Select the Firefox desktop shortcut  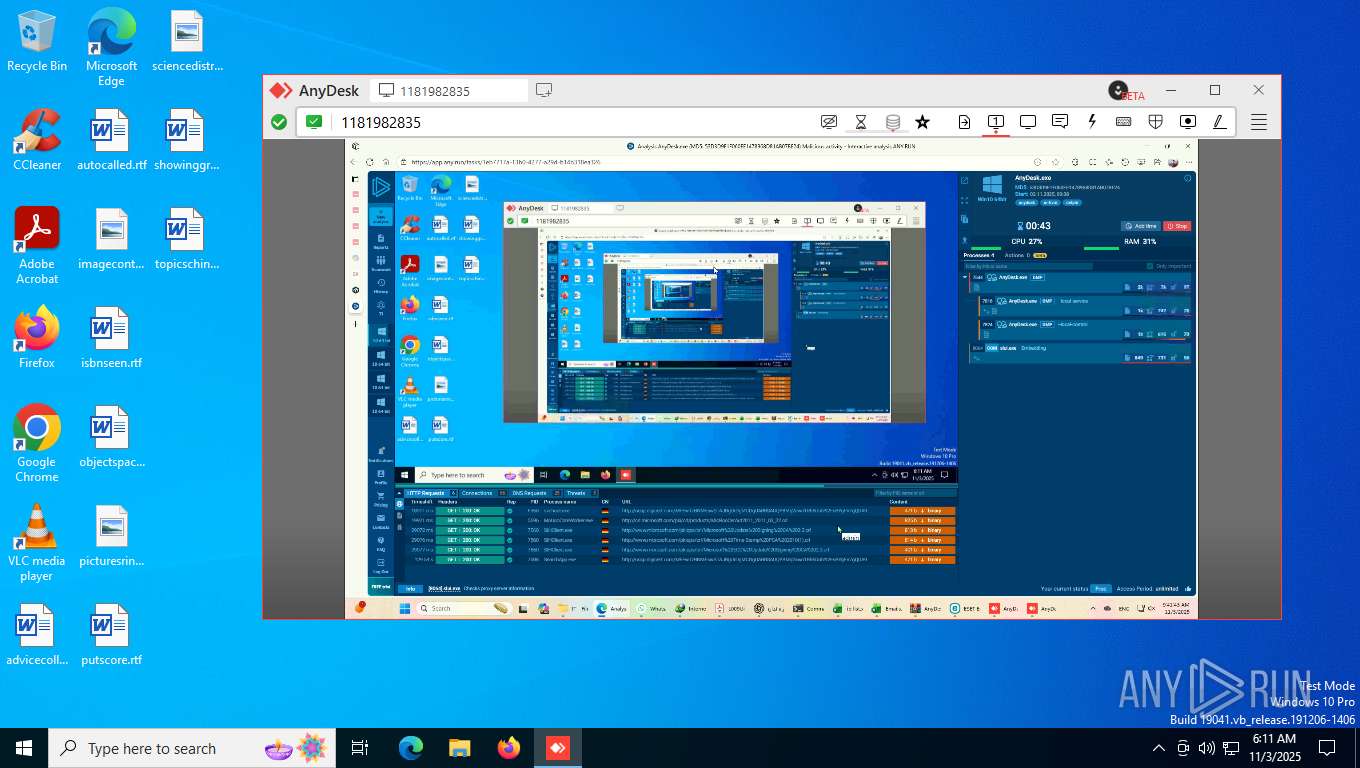click(x=37, y=338)
